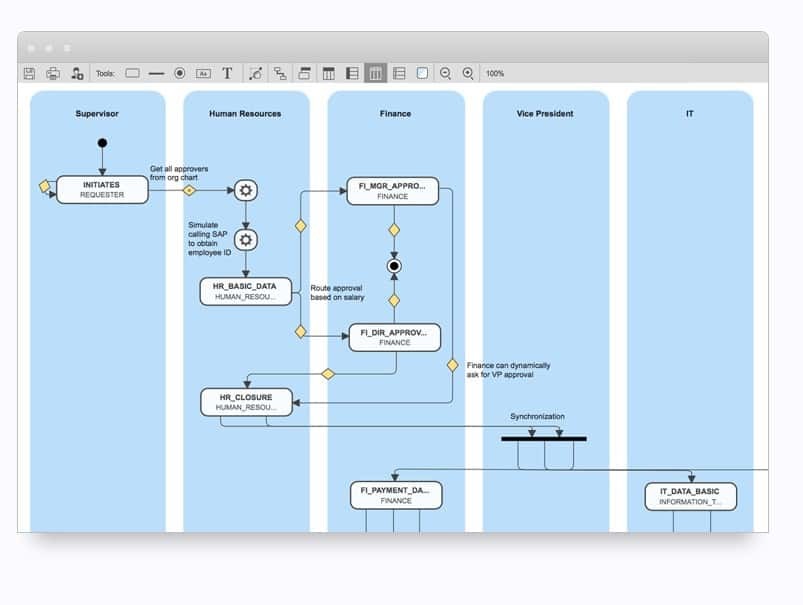
Task: Toggle the horizontal rows layout button
Action: click(399, 73)
